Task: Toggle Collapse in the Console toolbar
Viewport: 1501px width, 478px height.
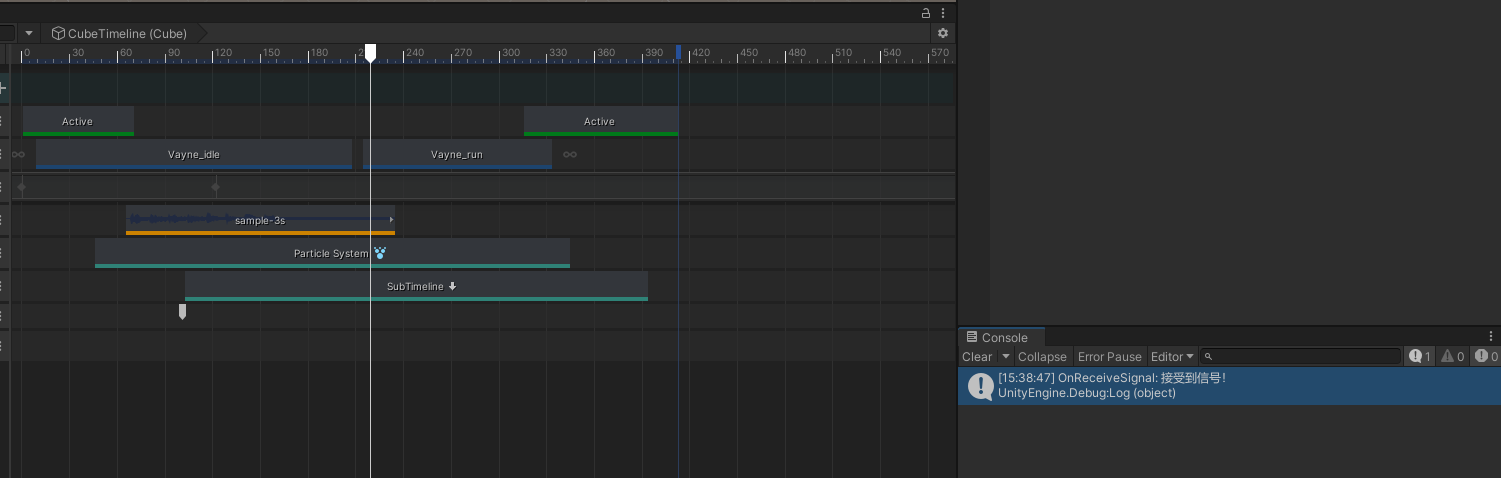Action: pyautogui.click(x=1042, y=357)
